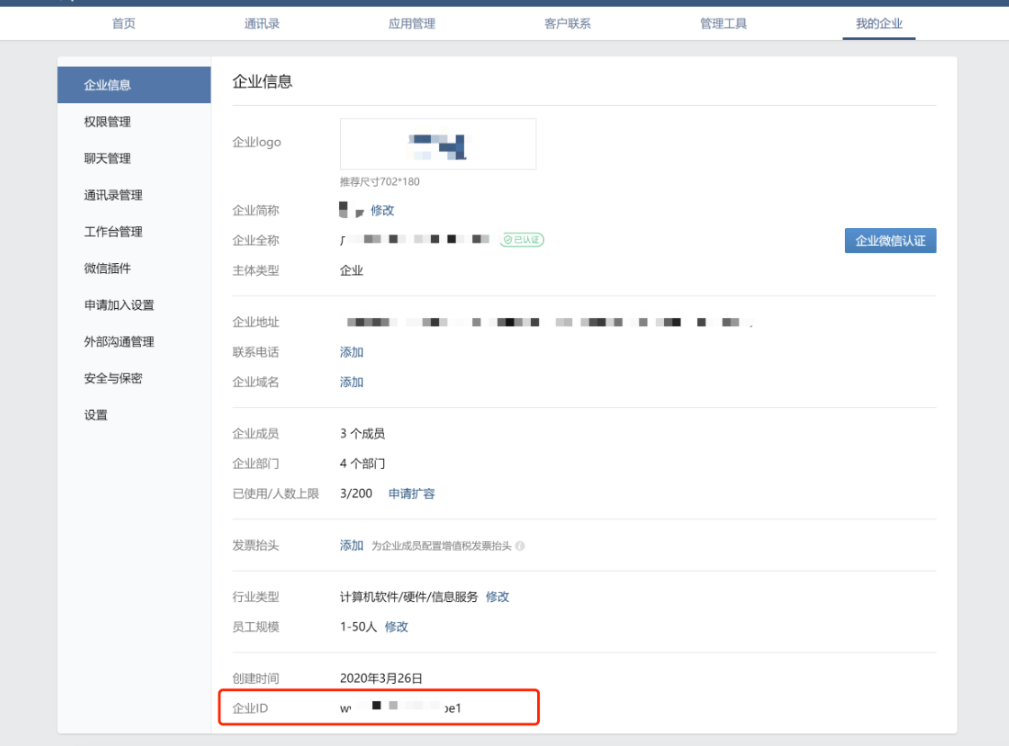
Task: Click 修改 next to 行业类型
Action: [497, 597]
